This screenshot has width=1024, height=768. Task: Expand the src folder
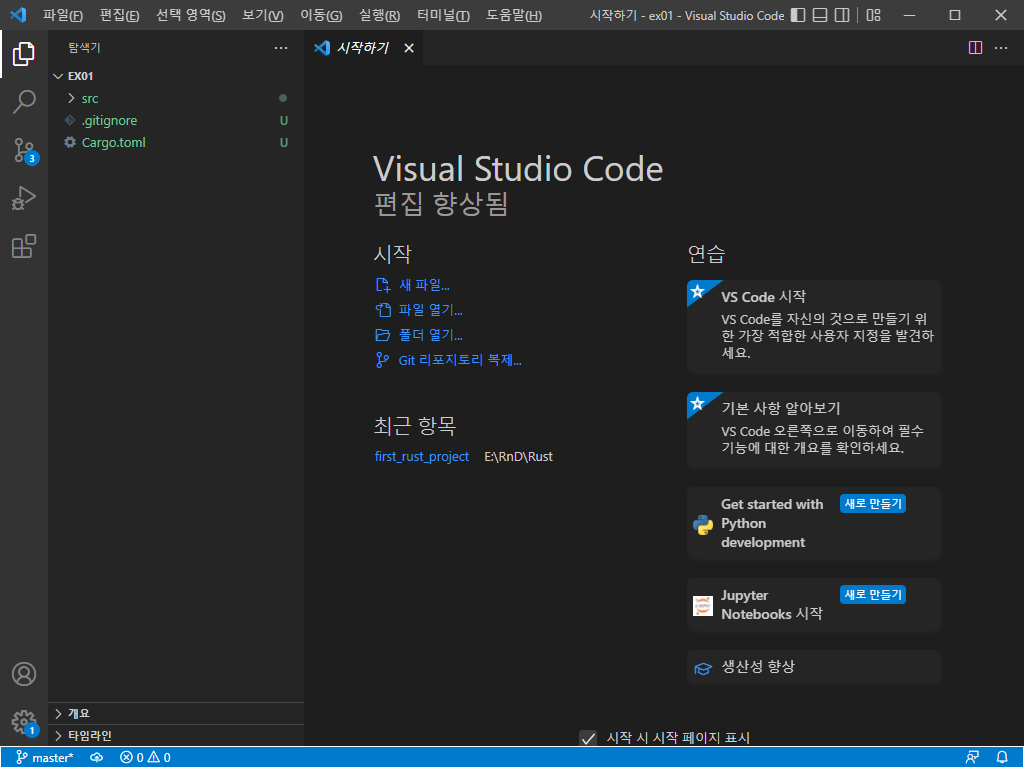[x=176, y=98]
